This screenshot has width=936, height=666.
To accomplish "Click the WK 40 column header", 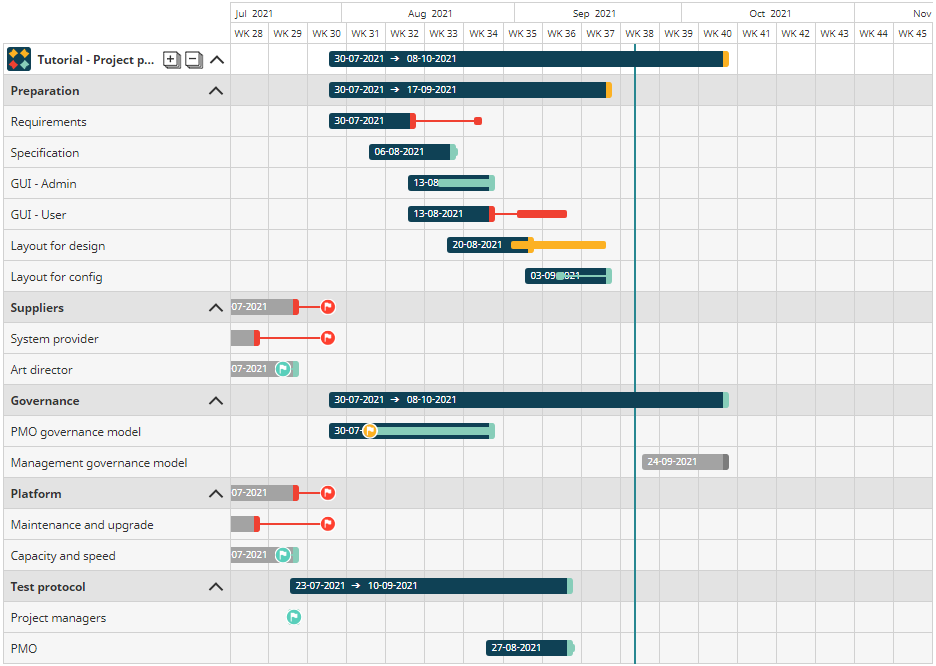I will point(718,33).
